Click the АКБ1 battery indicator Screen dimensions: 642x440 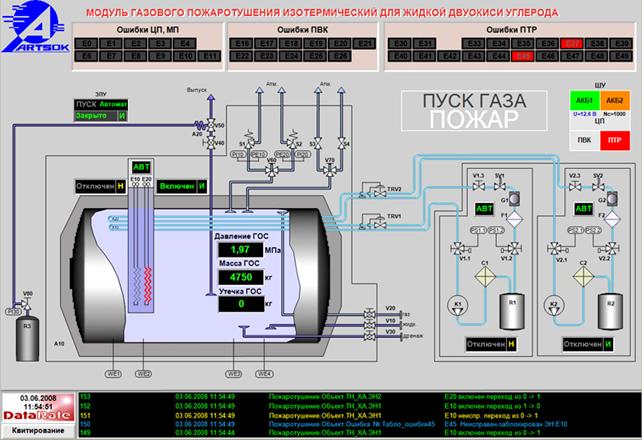click(x=584, y=100)
